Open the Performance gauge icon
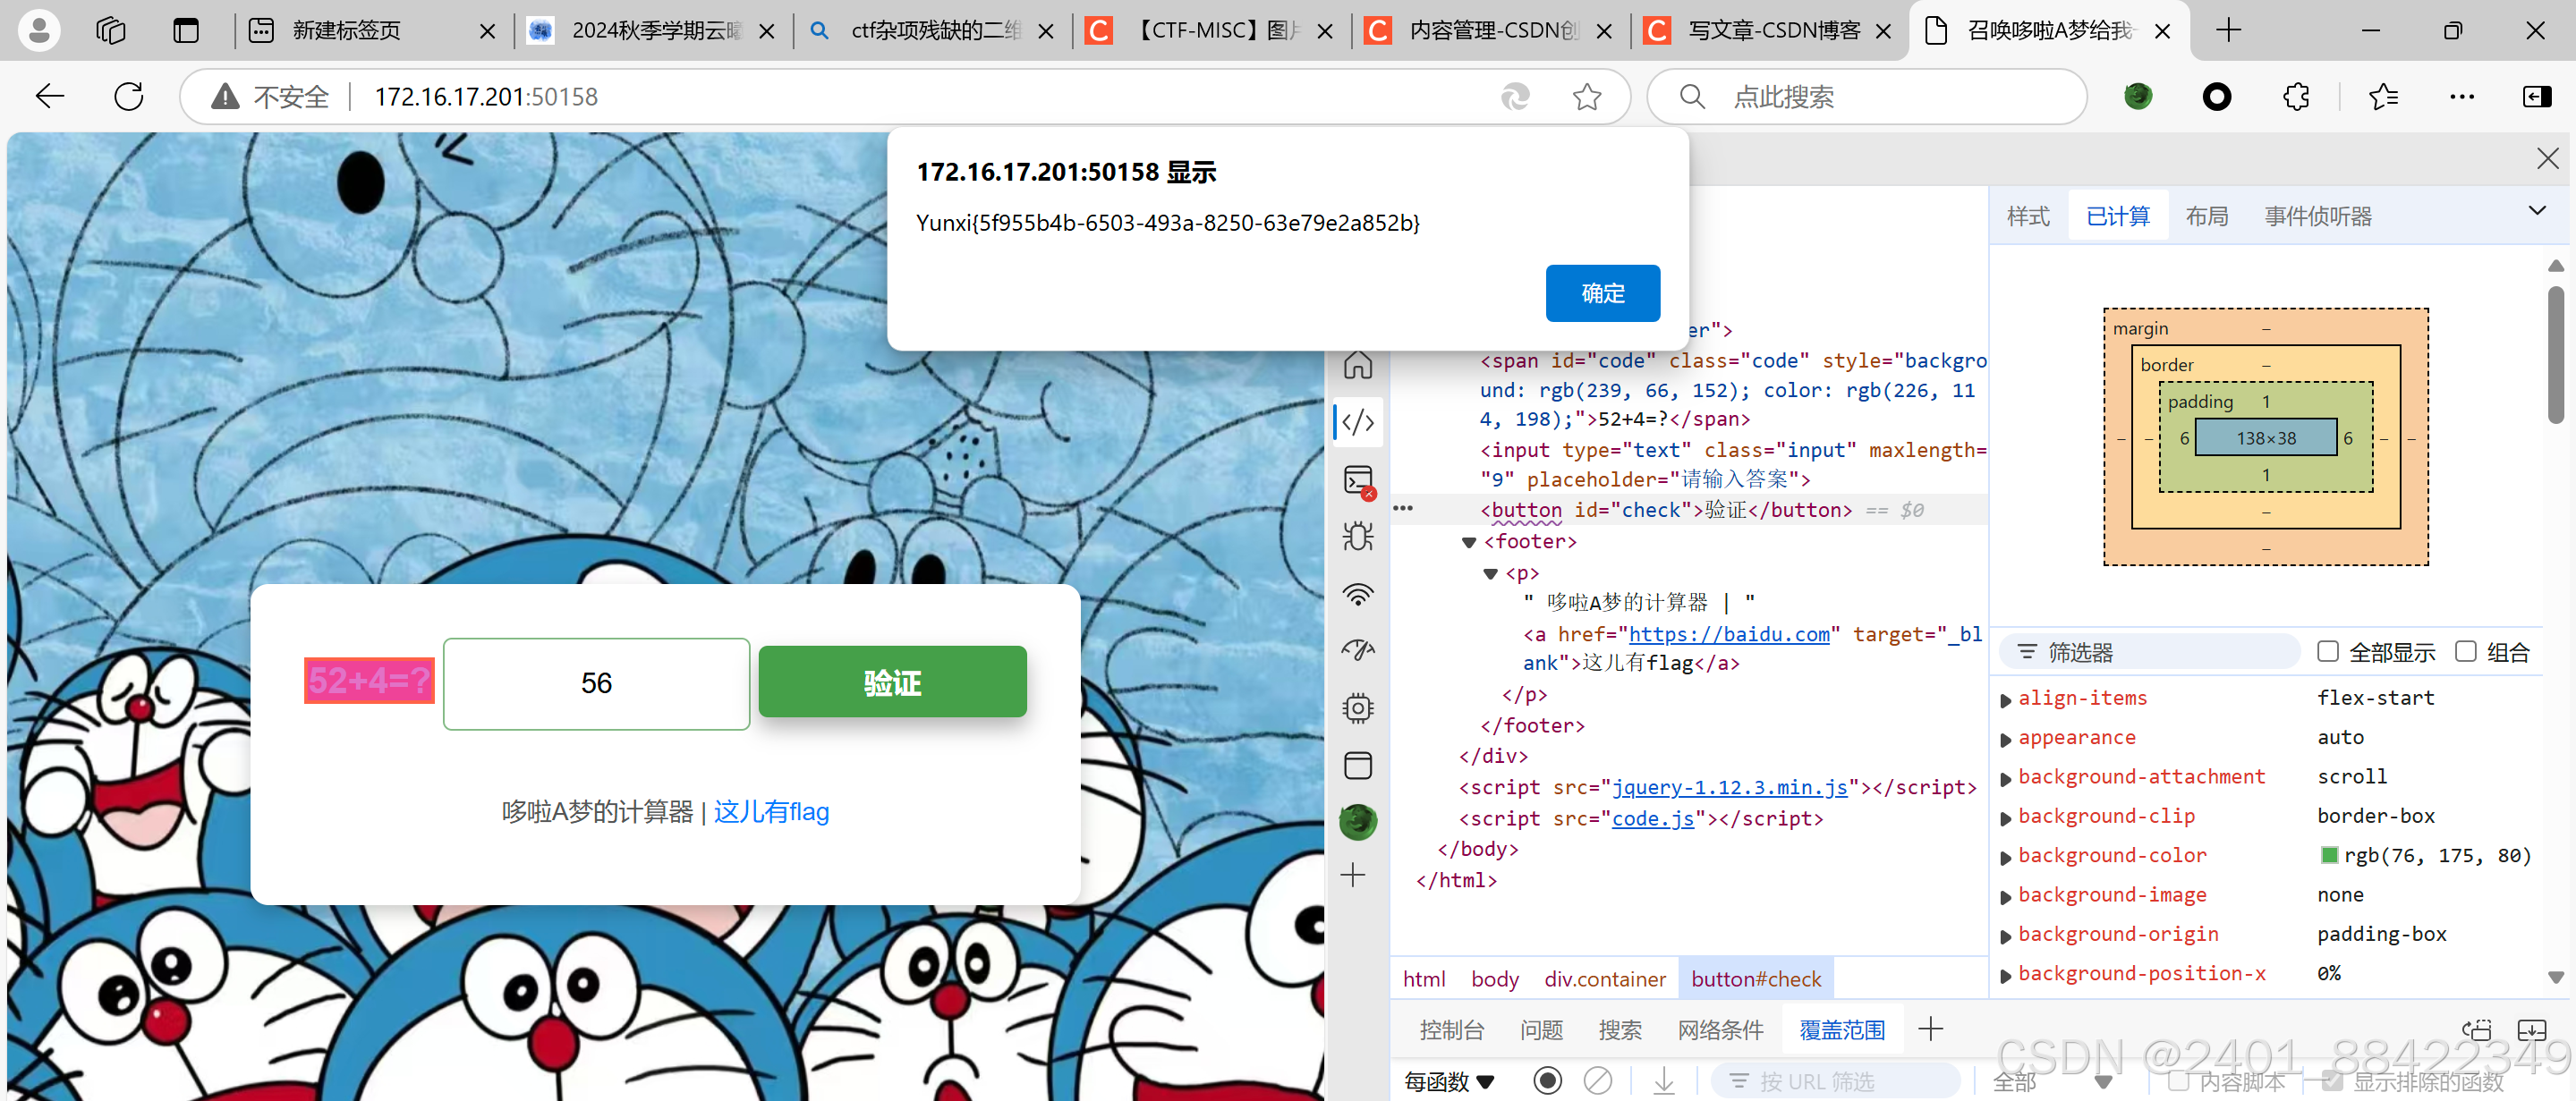This screenshot has height=1101, width=2576. (x=1357, y=651)
